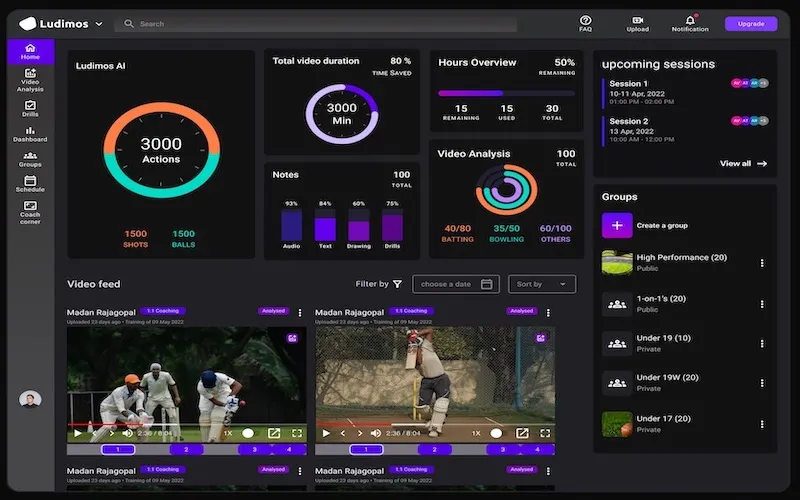Click overlay icon at first video's top corner
Image resolution: width=800 pixels, height=500 pixels.
(x=292, y=338)
